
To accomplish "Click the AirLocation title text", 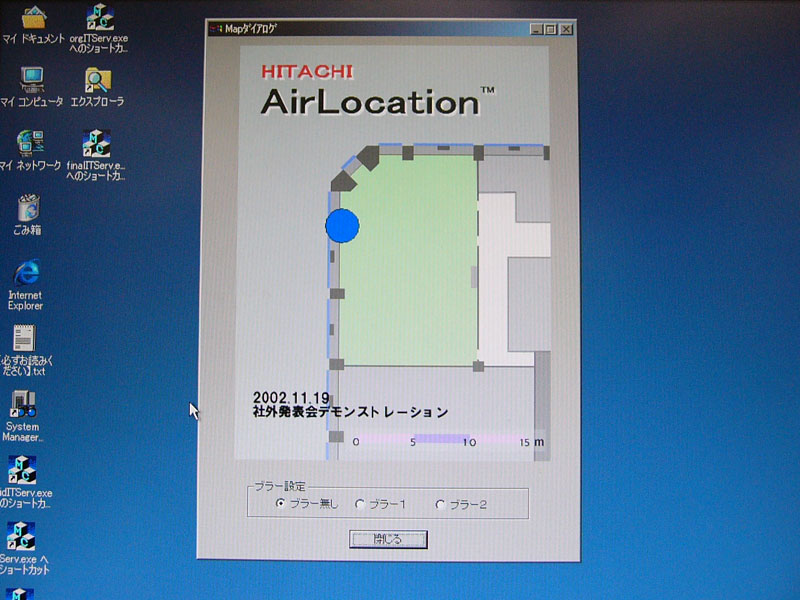I will [x=371, y=102].
